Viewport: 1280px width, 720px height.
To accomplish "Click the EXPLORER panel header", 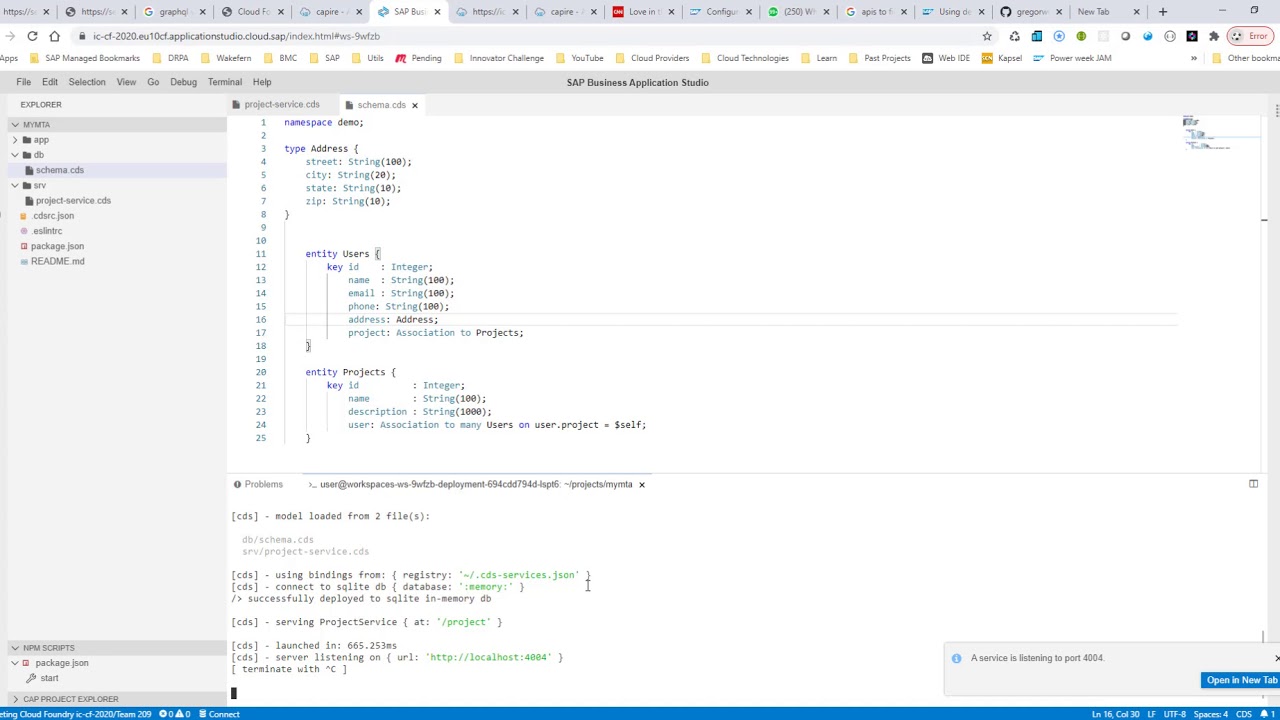I will point(41,104).
